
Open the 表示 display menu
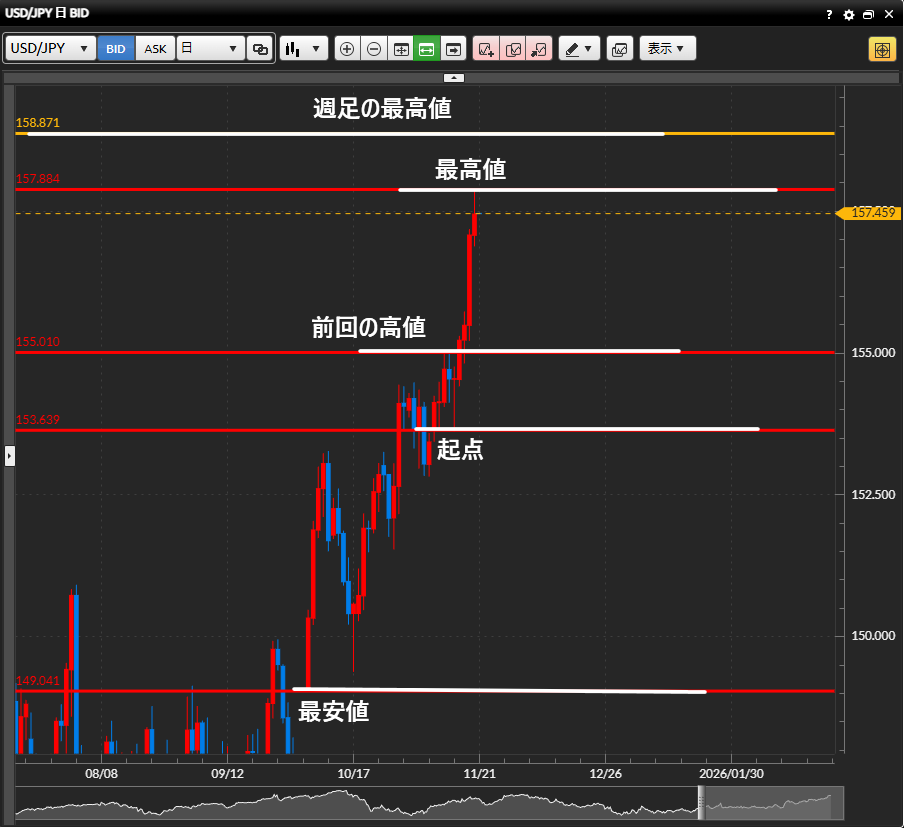coord(667,49)
